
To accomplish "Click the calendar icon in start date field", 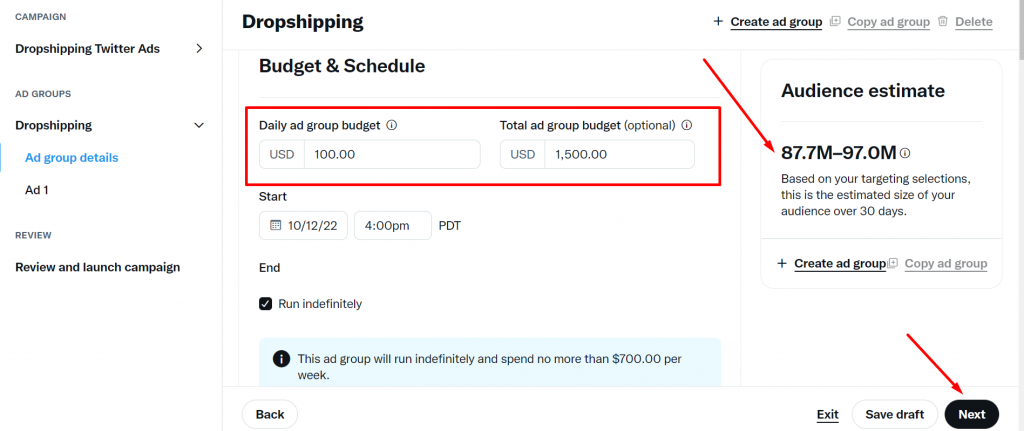I will click(x=275, y=225).
